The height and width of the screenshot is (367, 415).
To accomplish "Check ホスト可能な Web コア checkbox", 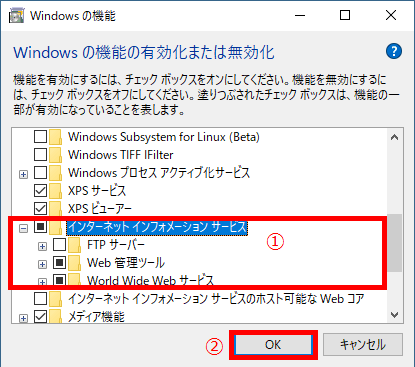I will click(x=40, y=299).
